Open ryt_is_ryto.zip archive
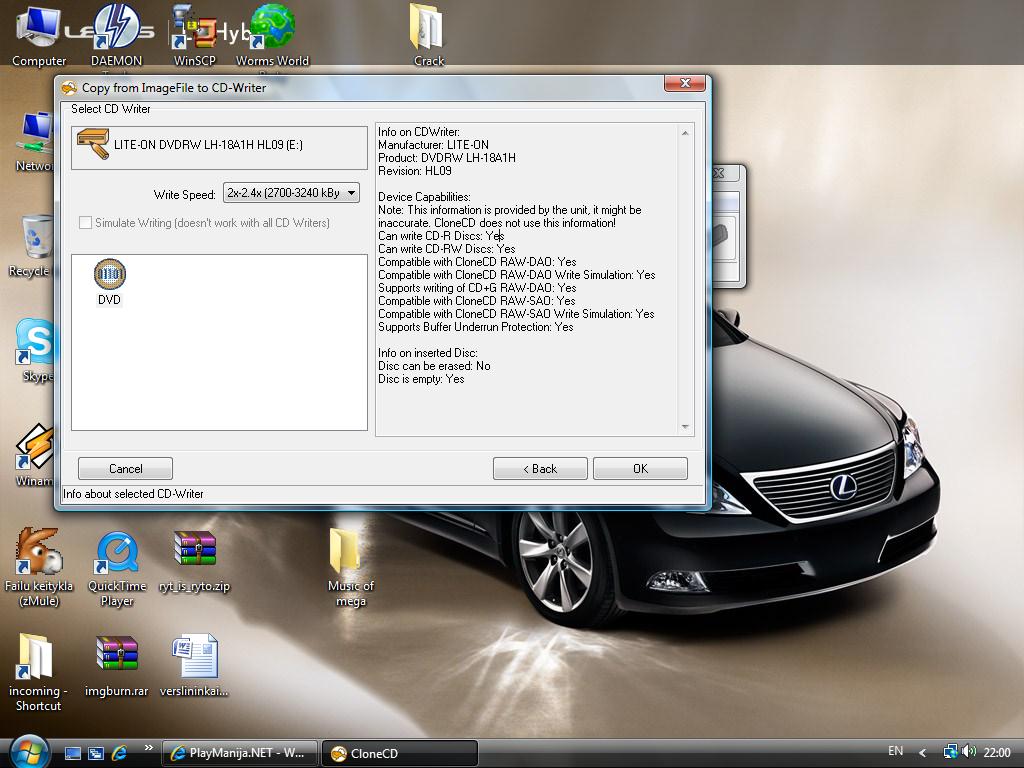The height and width of the screenshot is (768, 1024). pyautogui.click(x=195, y=560)
